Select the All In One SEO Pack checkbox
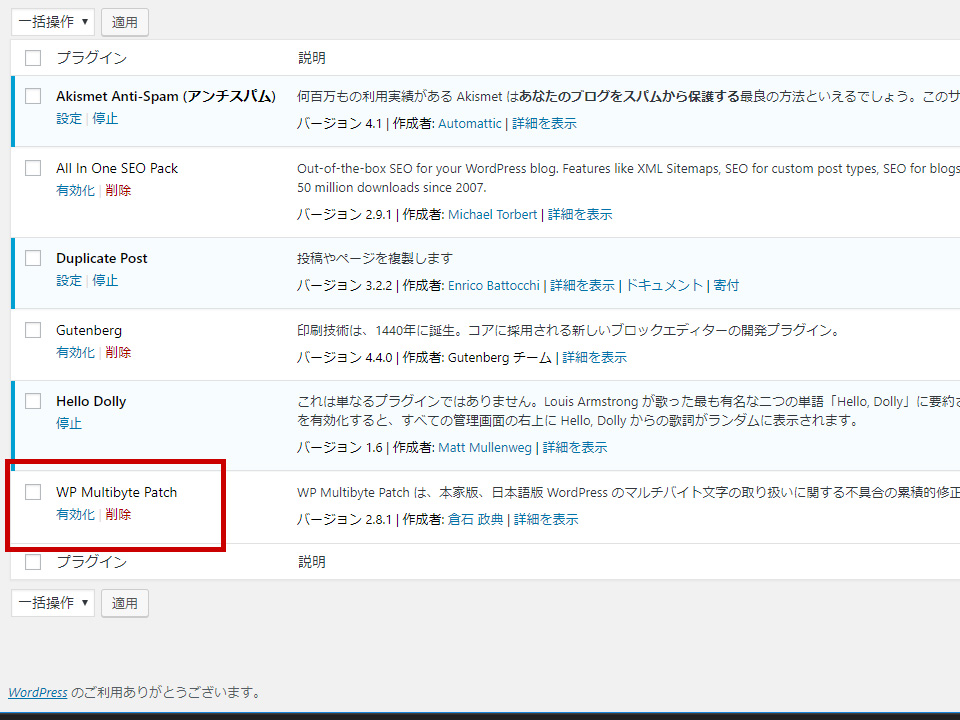This screenshot has height=720, width=960. [x=32, y=168]
